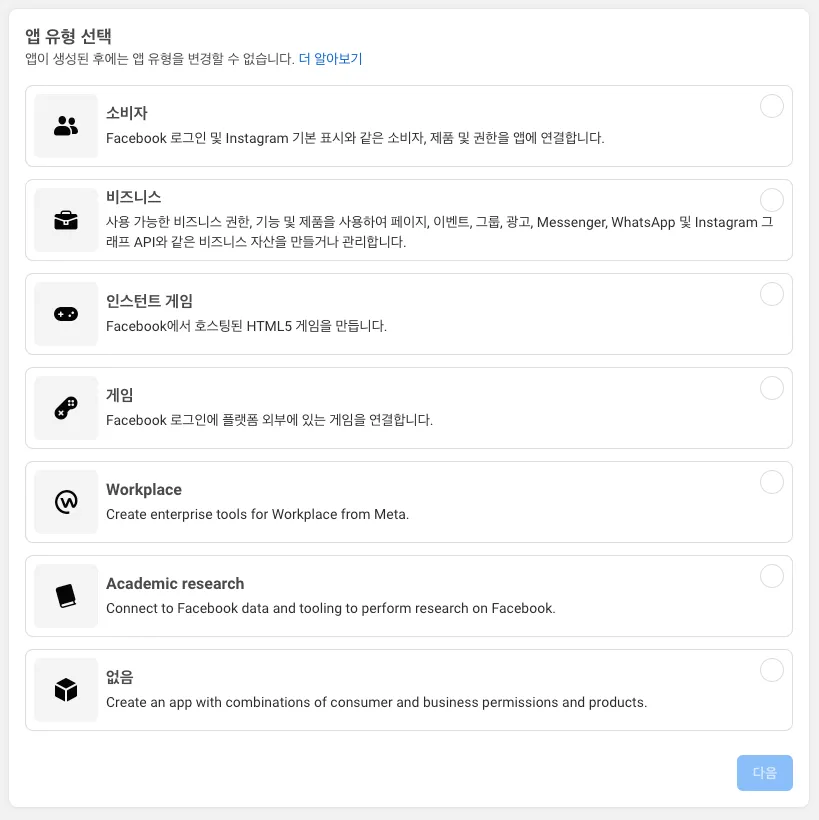Choose the 게임 radio button

pyautogui.click(x=772, y=388)
